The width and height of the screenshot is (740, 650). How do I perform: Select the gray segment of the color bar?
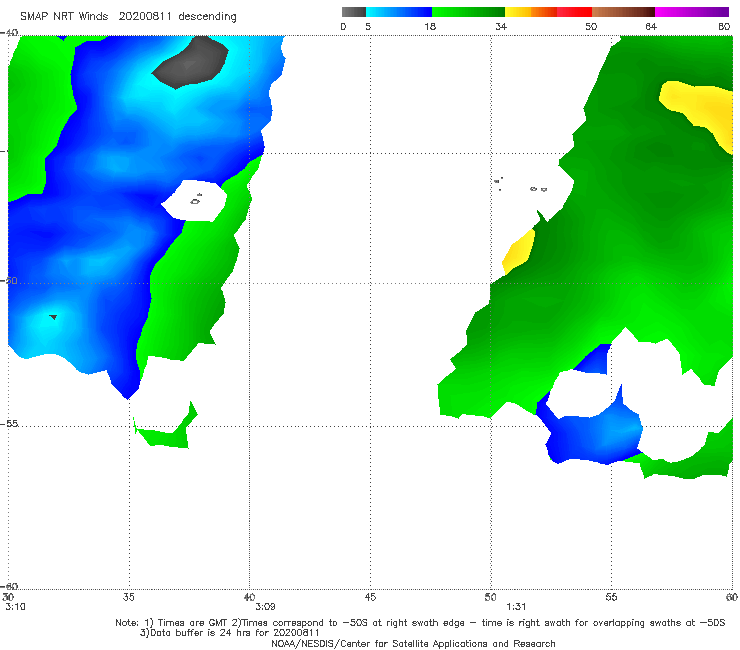[x=354, y=12]
